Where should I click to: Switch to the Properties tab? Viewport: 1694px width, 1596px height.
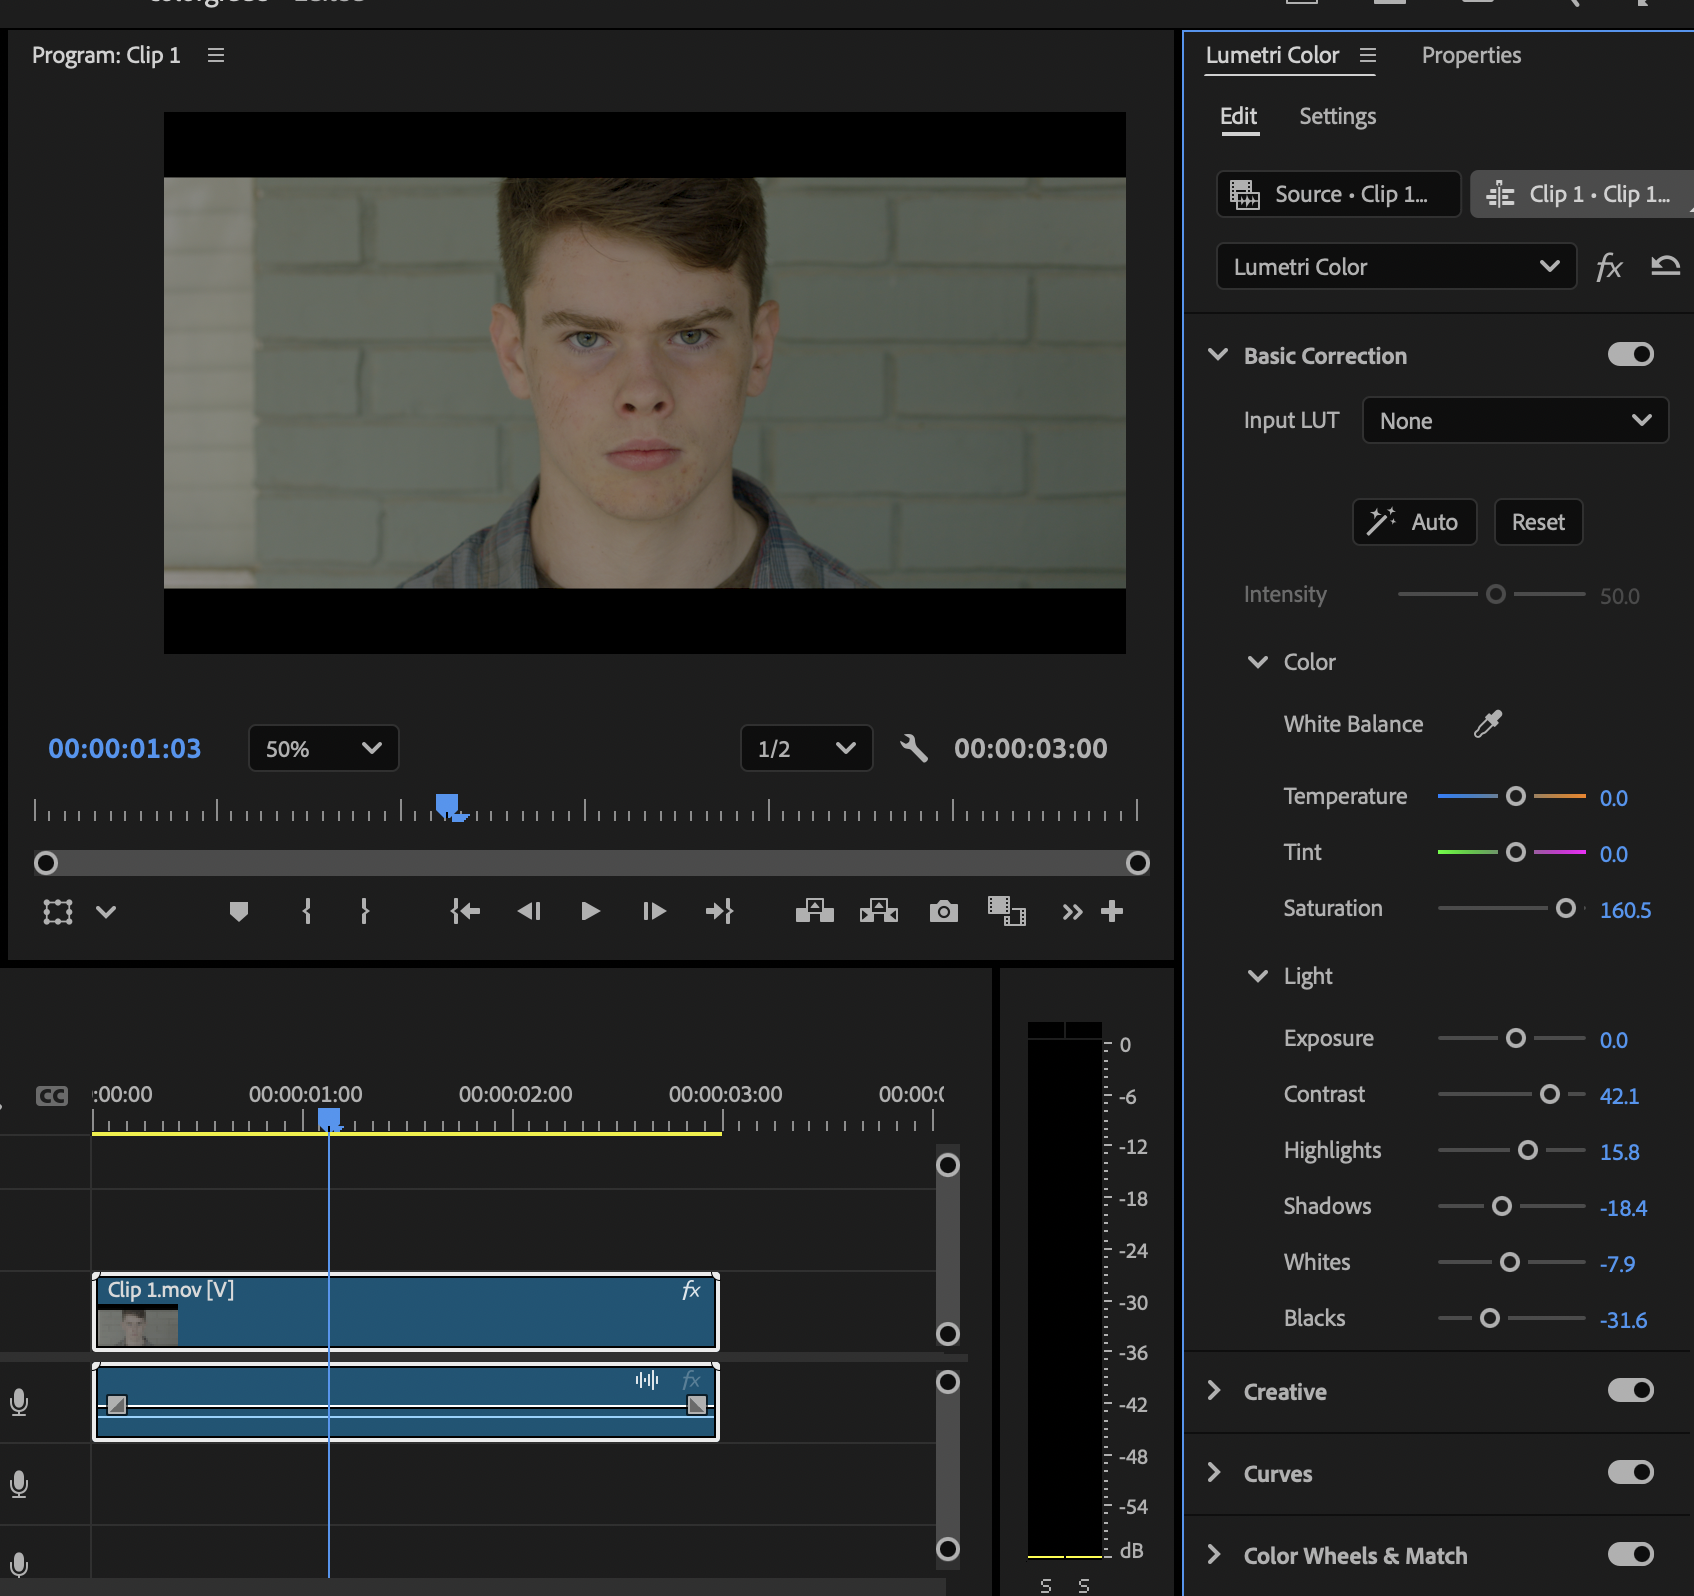(1471, 55)
